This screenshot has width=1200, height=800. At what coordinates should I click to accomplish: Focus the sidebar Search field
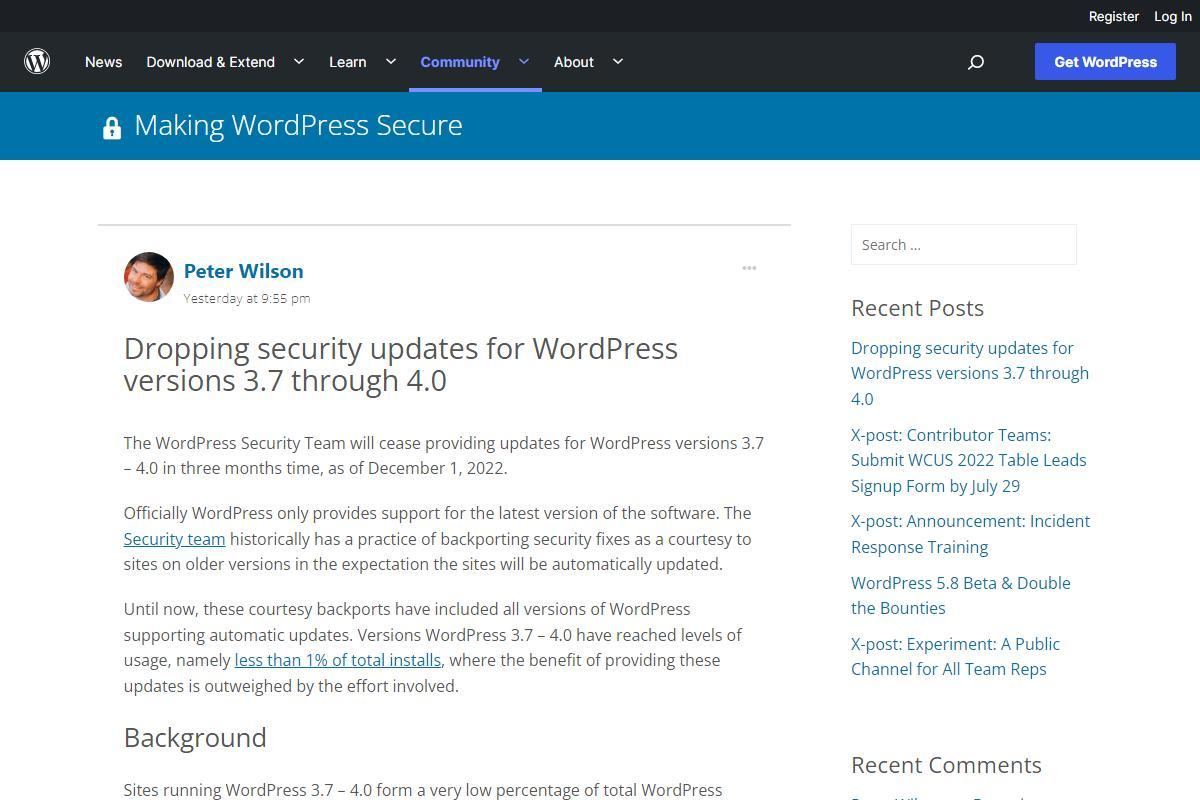click(964, 245)
